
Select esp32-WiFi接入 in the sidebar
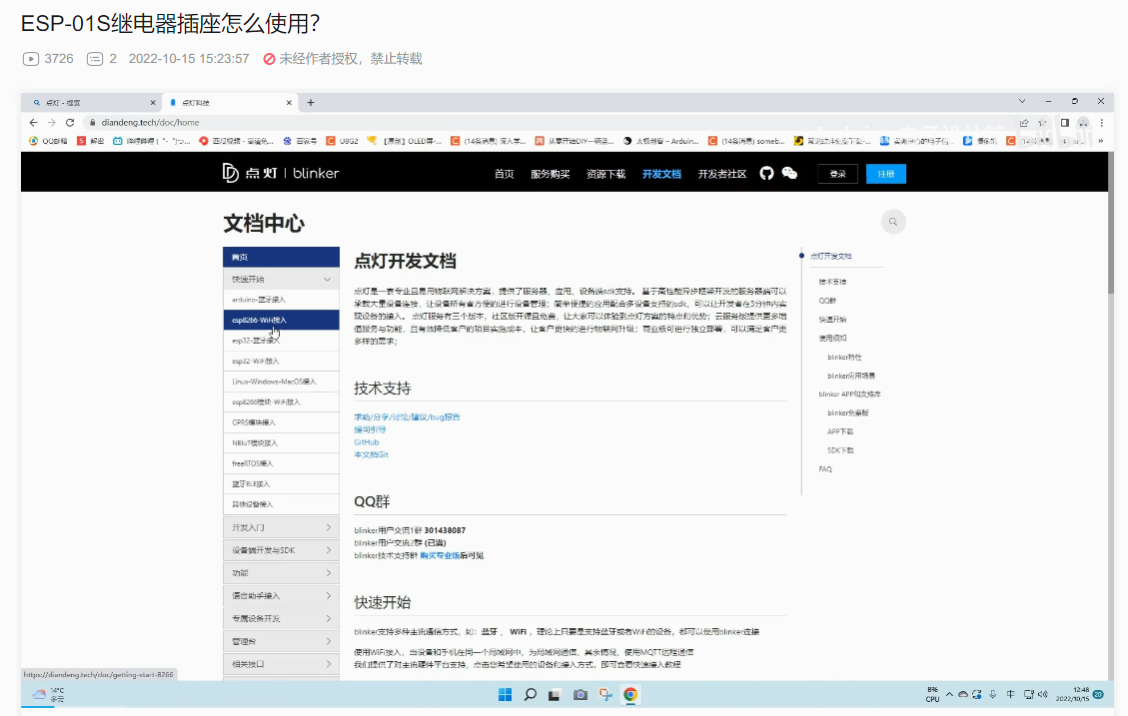point(281,361)
